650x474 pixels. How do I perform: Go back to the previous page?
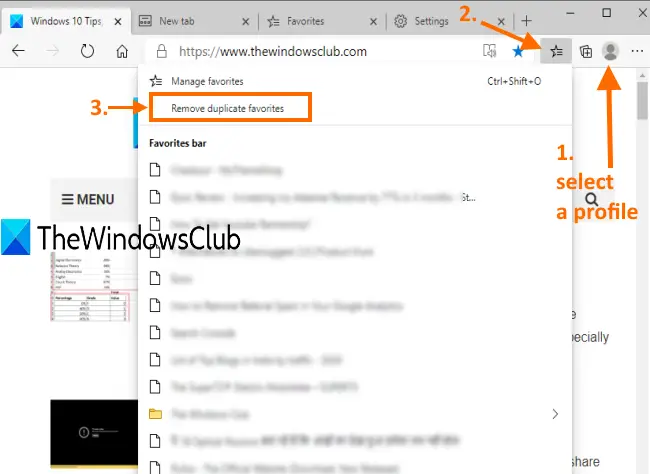point(18,51)
